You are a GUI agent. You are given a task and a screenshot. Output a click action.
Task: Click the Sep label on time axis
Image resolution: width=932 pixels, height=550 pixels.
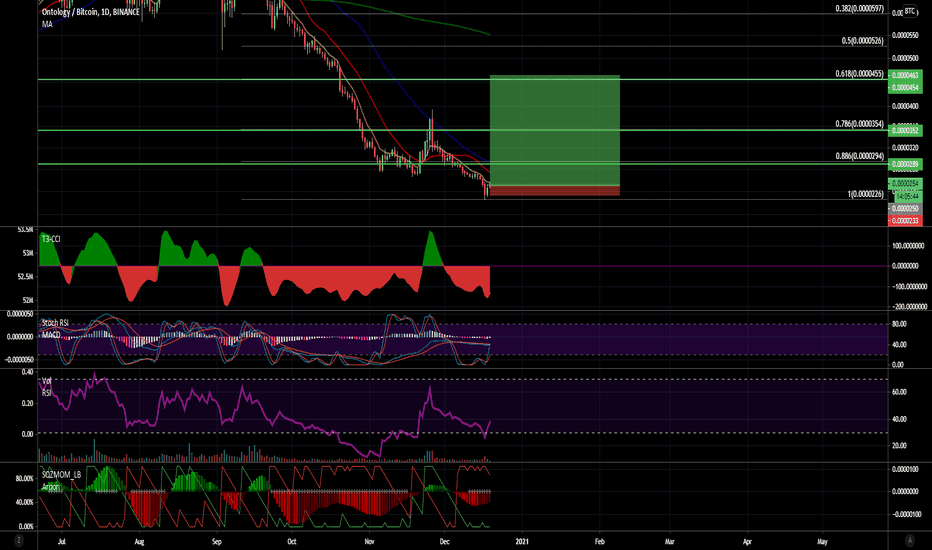coord(216,542)
